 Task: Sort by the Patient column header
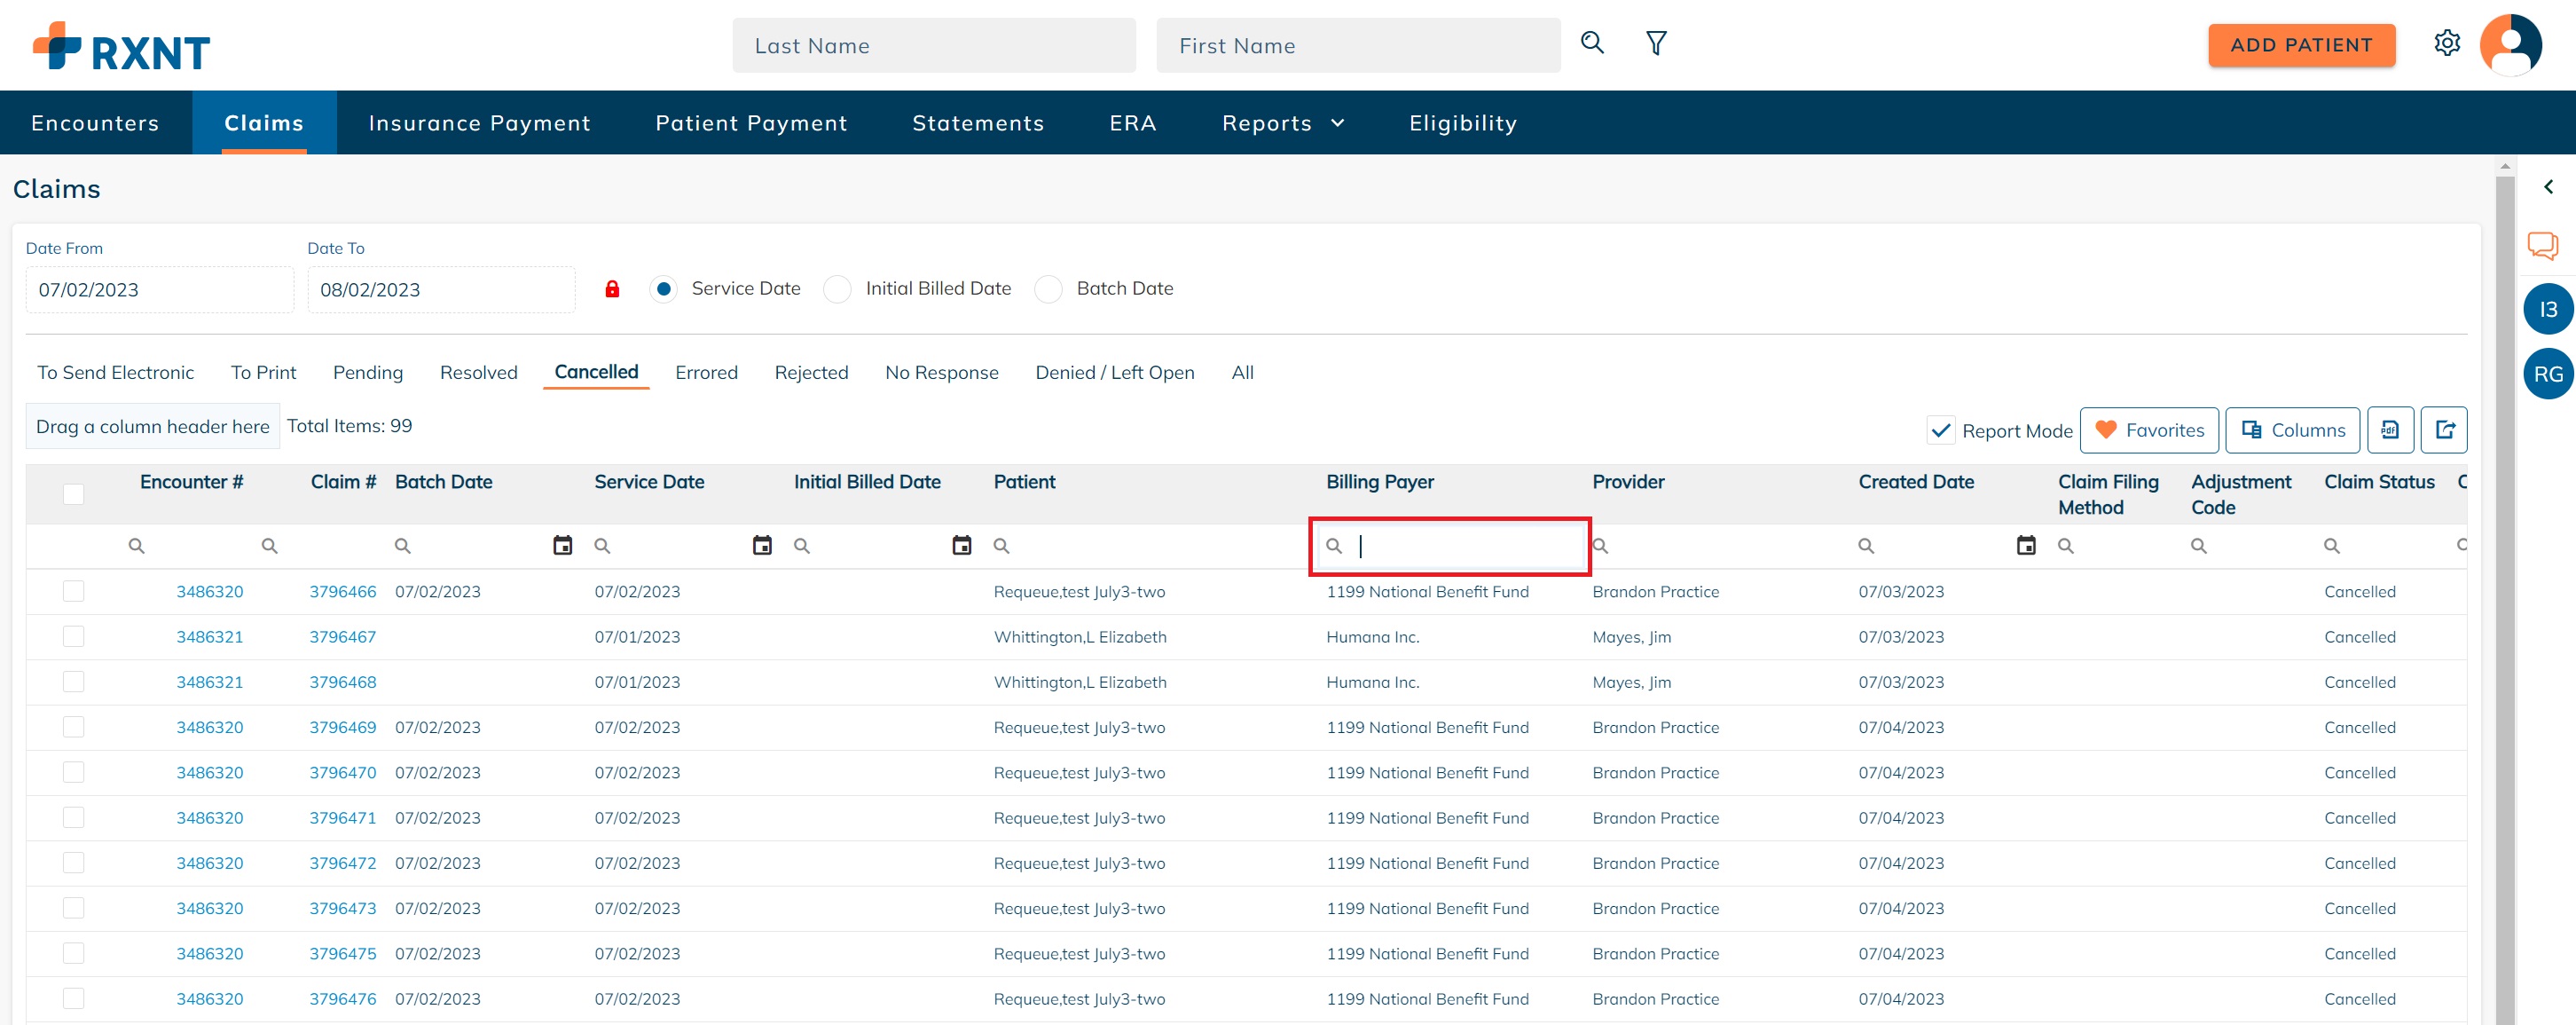[x=1024, y=482]
